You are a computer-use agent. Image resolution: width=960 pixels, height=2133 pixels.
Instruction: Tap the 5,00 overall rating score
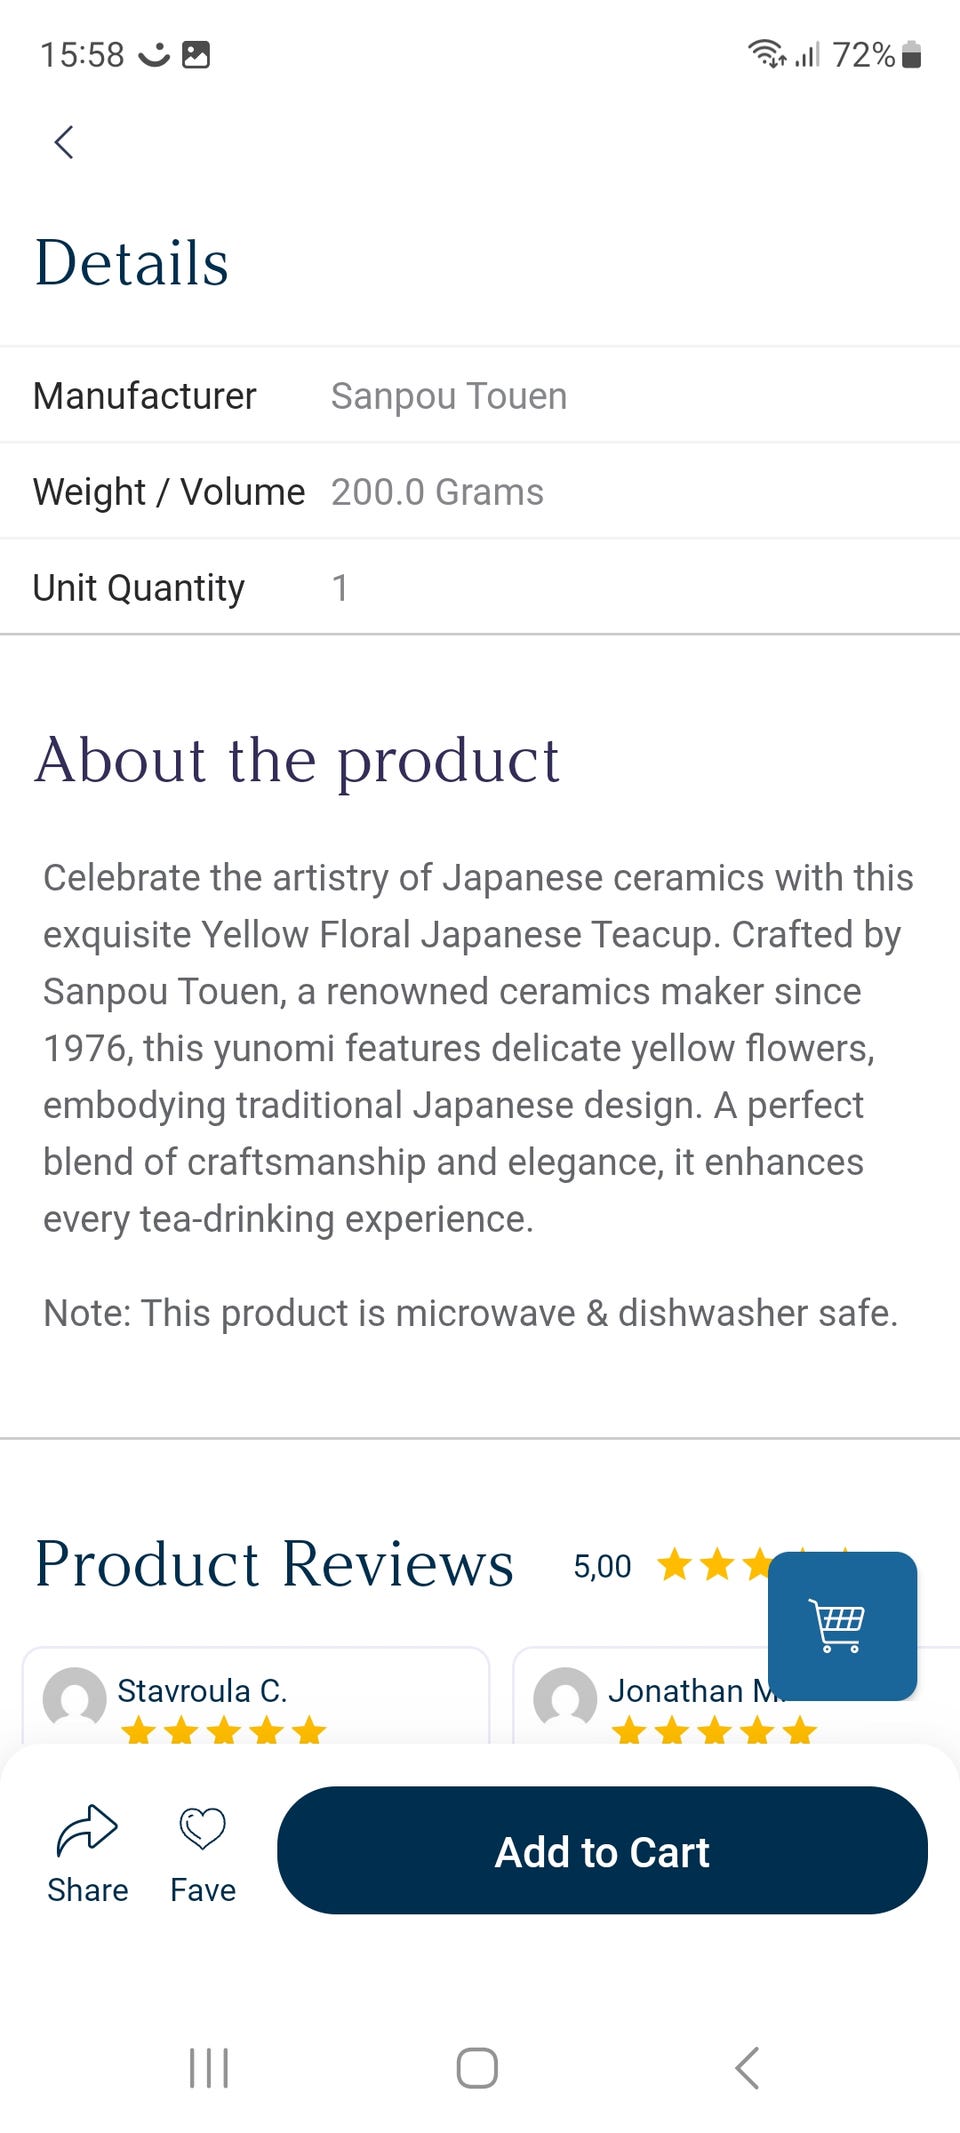[602, 1566]
